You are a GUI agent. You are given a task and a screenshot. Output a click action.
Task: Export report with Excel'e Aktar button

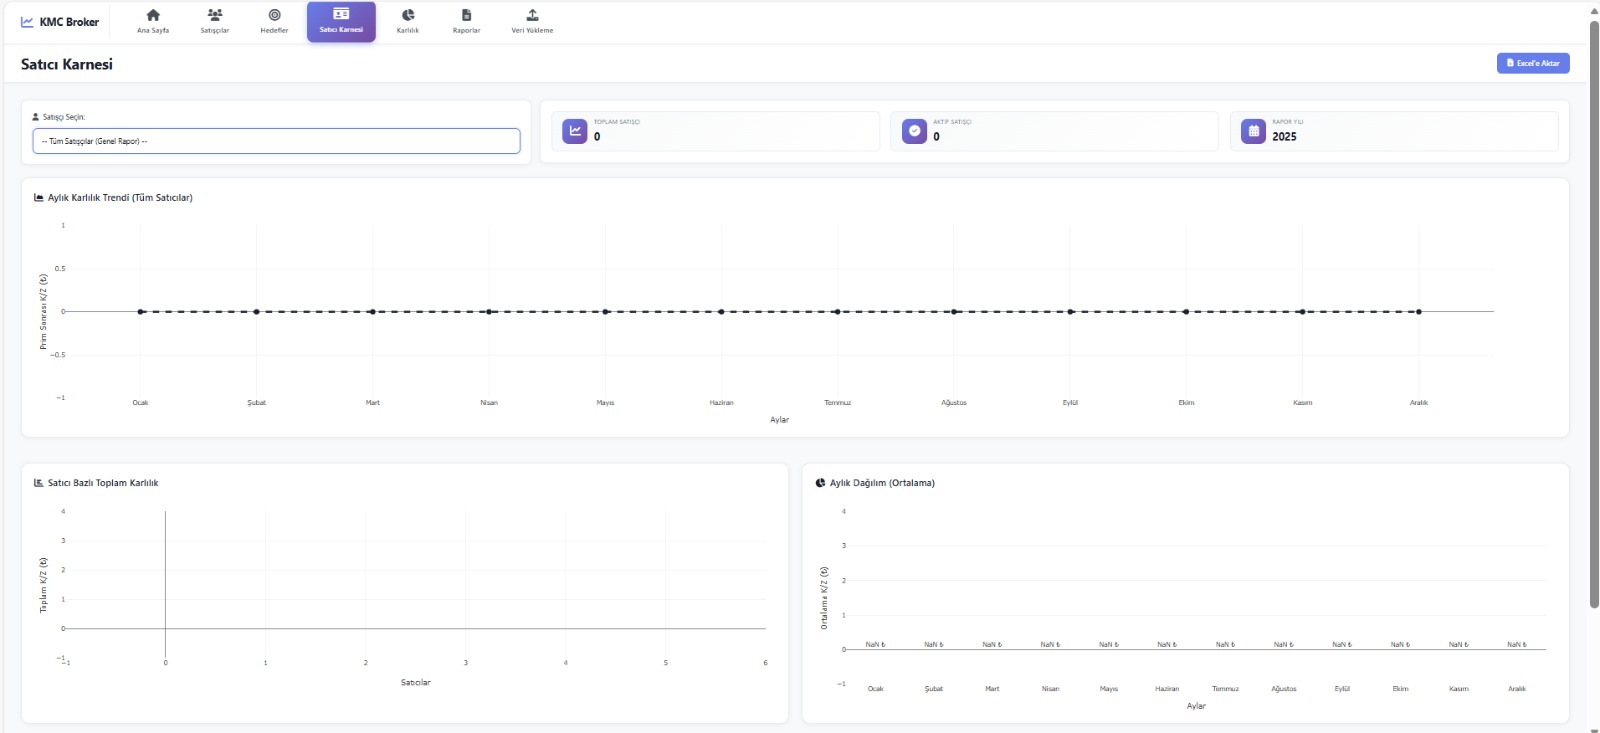coord(1532,63)
